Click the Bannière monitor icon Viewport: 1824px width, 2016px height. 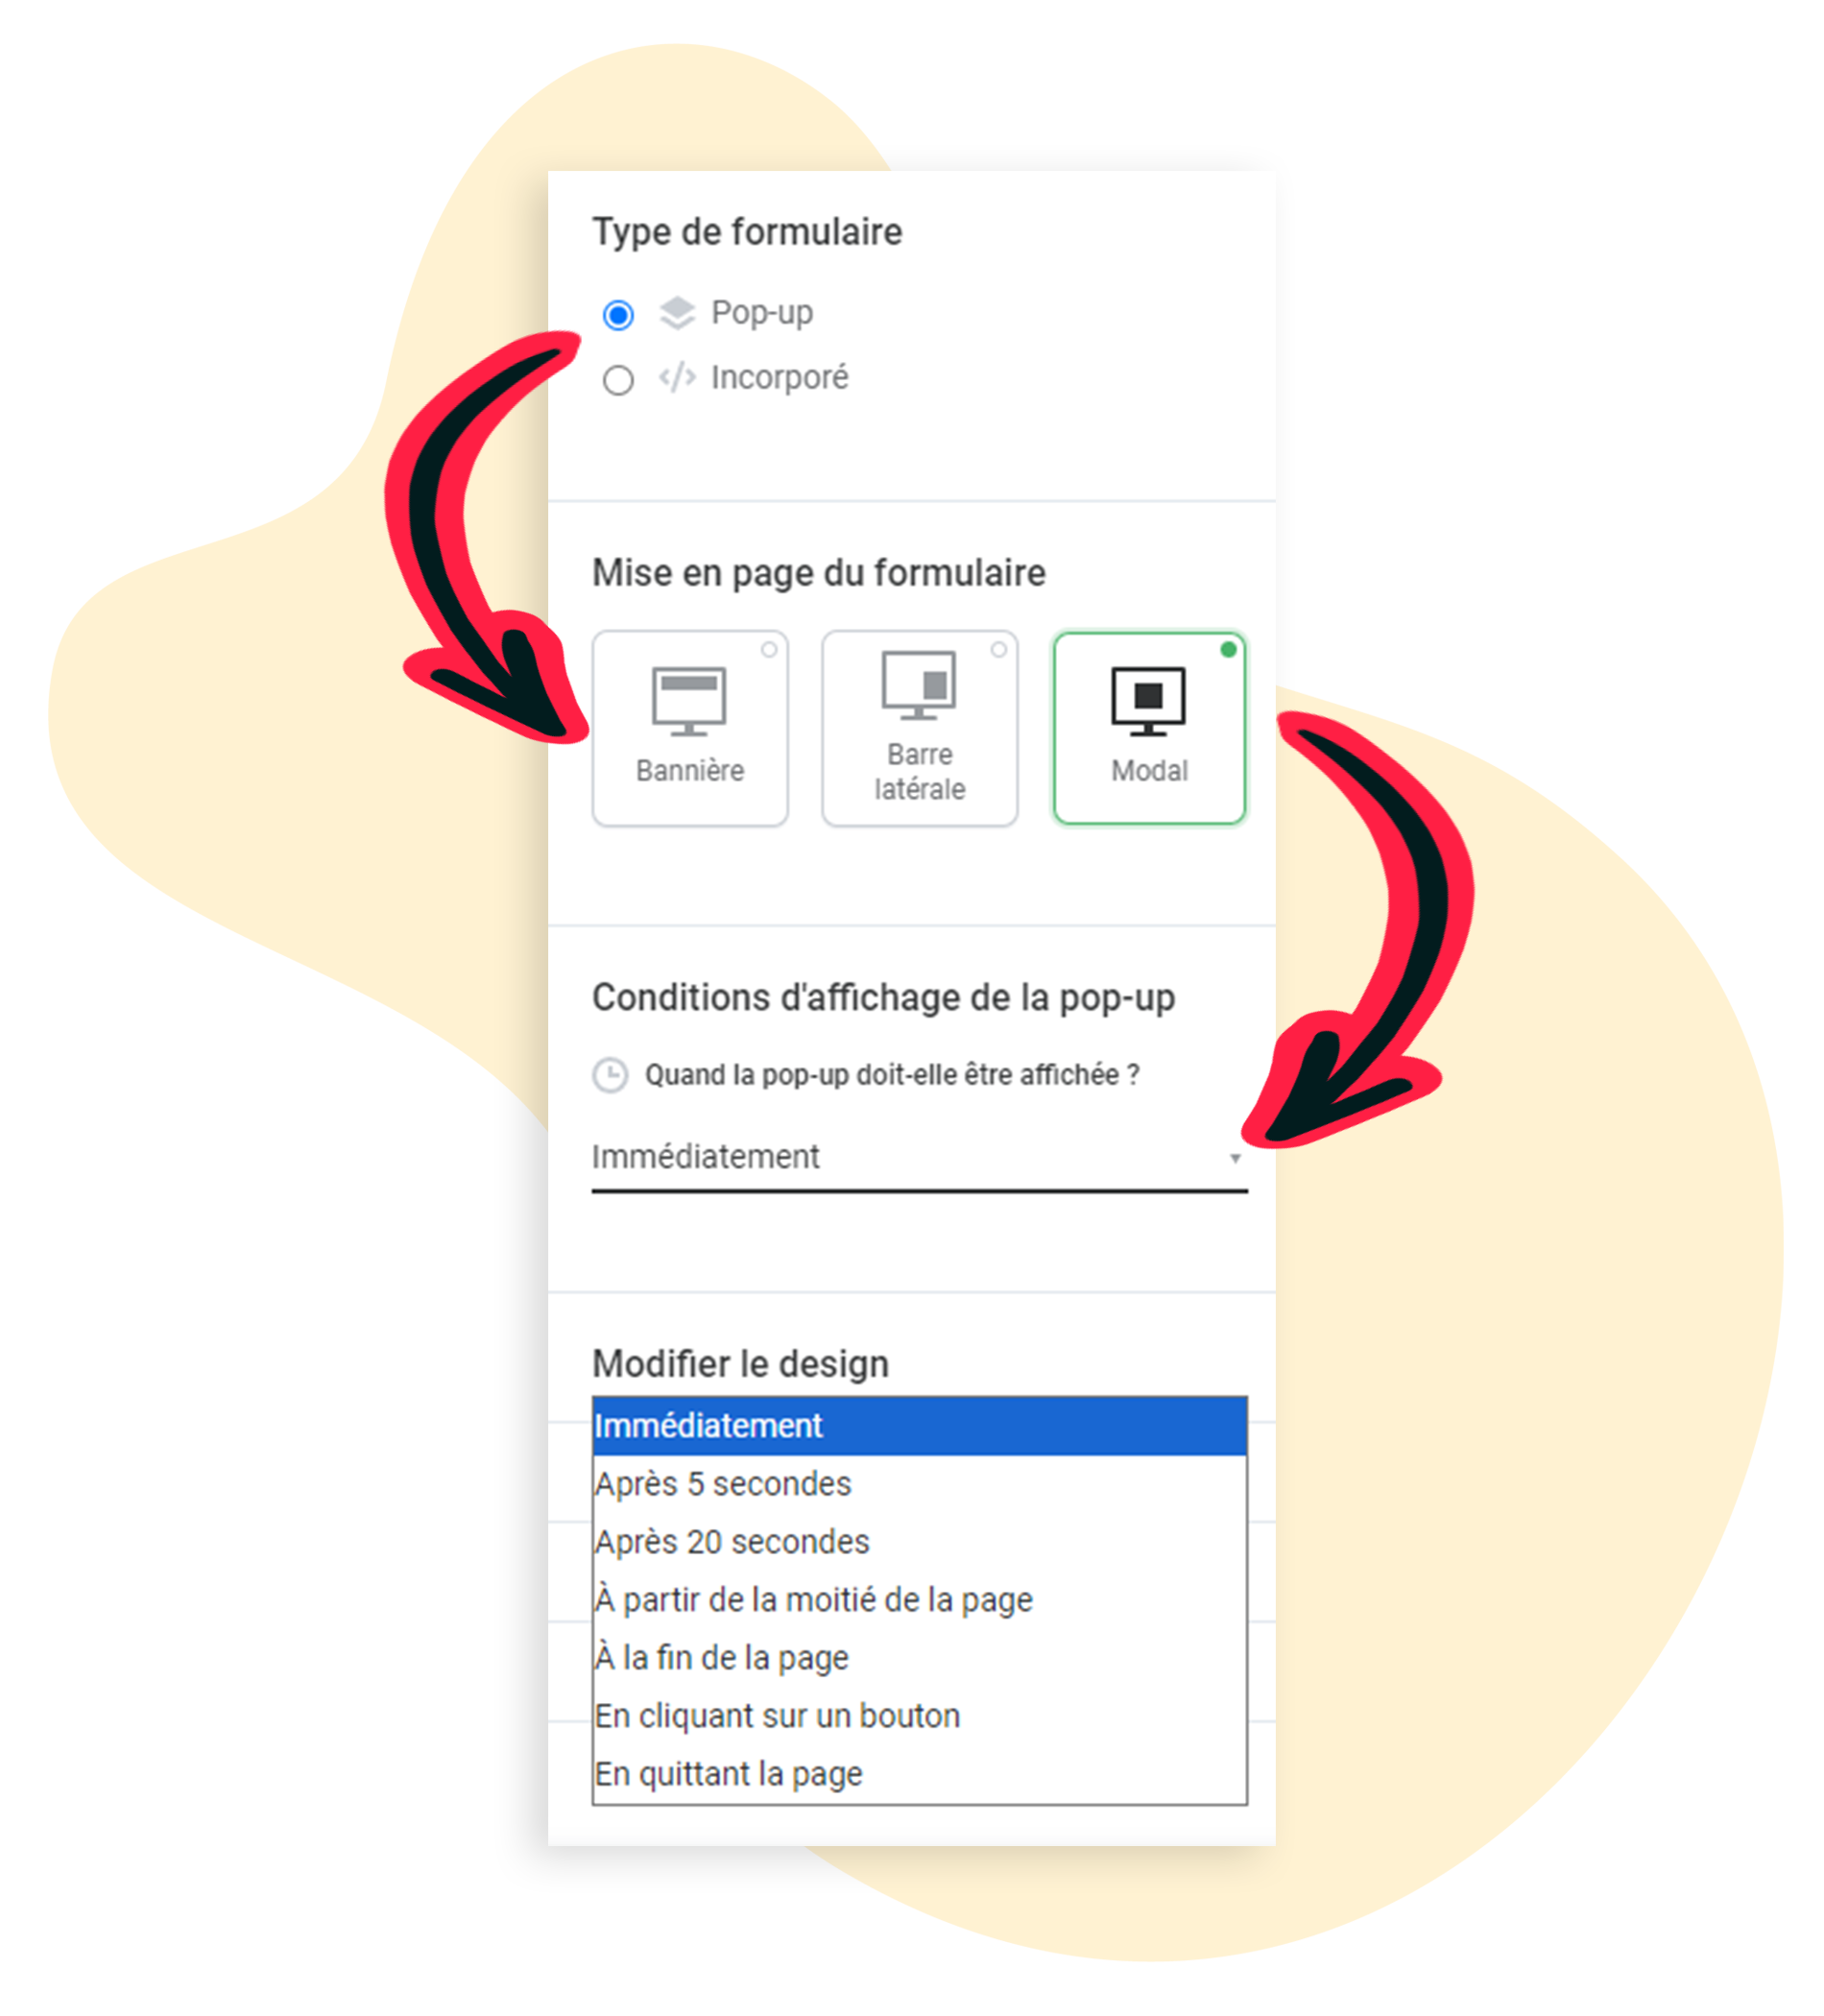[x=689, y=701]
